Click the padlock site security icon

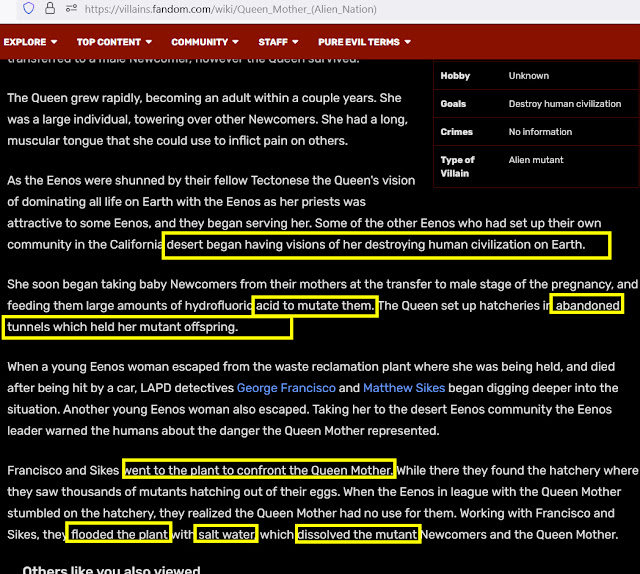[50, 8]
